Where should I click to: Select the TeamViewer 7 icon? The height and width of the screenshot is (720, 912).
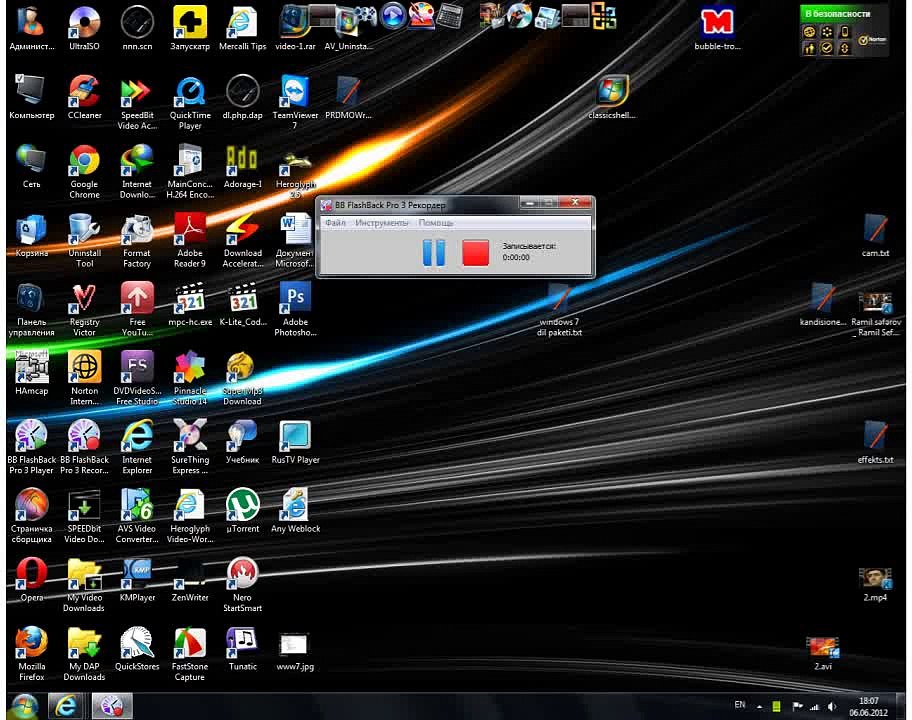[295, 103]
